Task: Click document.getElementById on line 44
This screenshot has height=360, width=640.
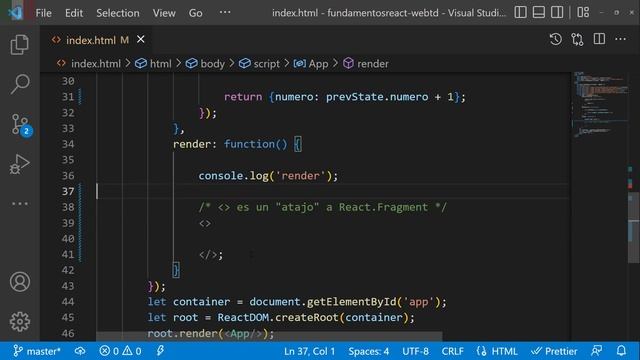Action: (323, 302)
